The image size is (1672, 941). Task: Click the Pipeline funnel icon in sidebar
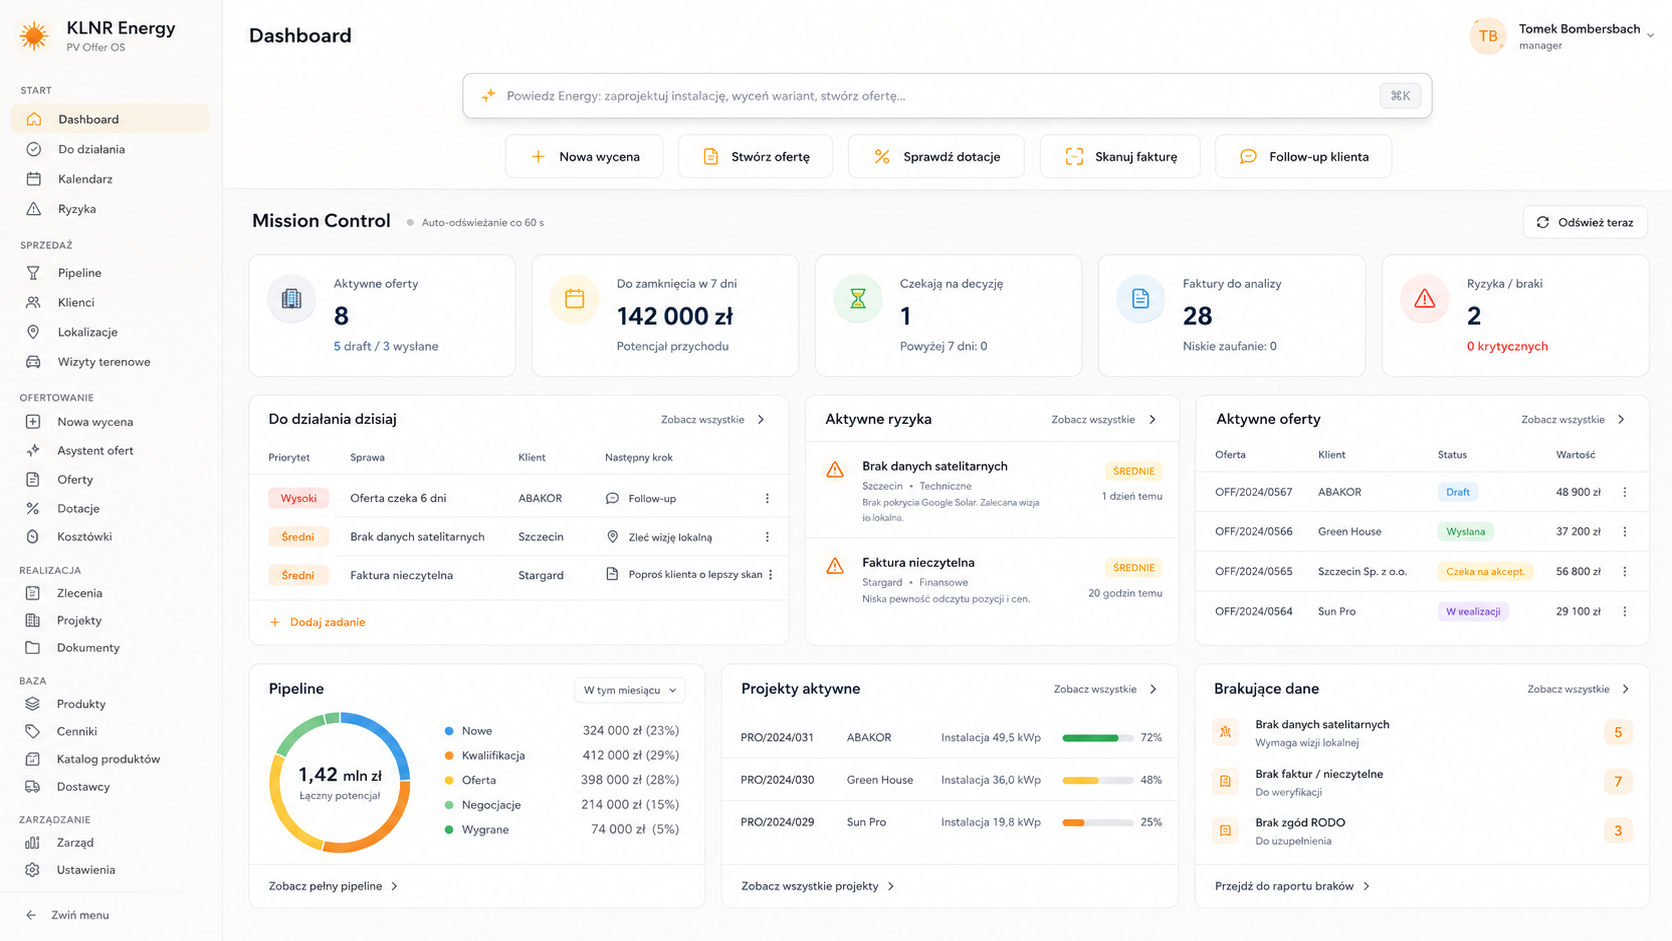[33, 273]
